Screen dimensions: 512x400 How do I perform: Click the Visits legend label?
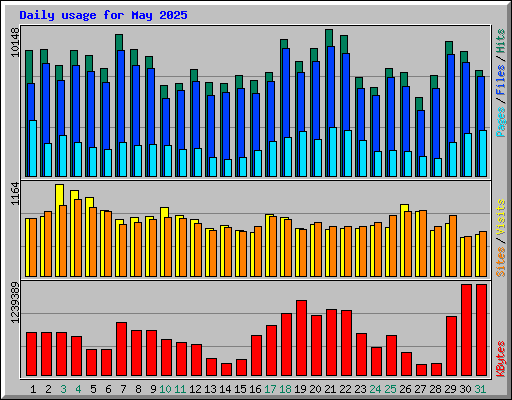(501, 218)
